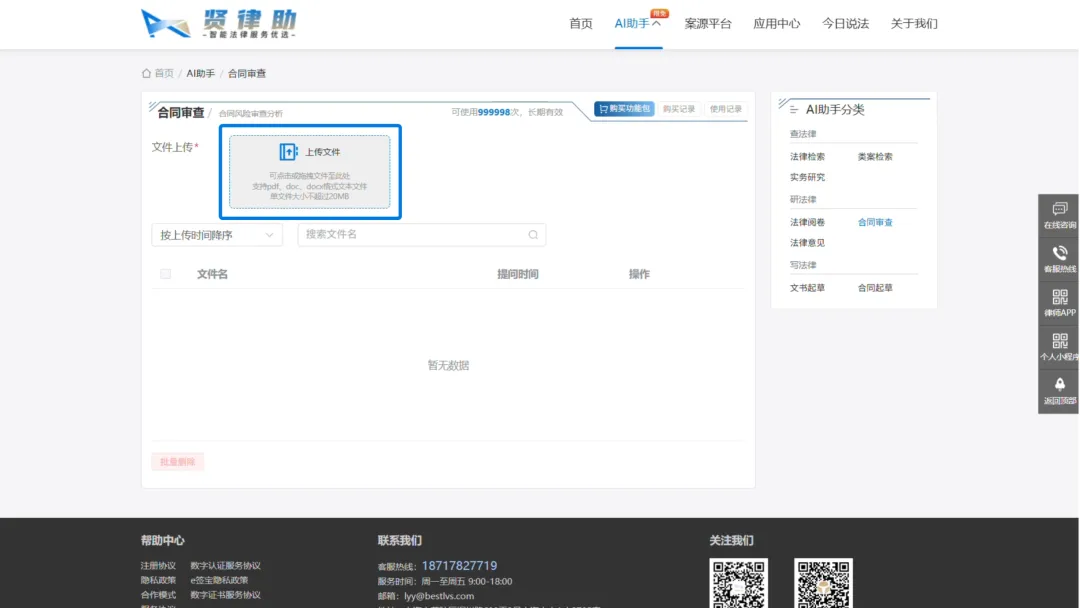Viewport: 1080px width, 608px height.
Task: Click the shopping cart icon on 购买功能包
Action: tap(603, 109)
